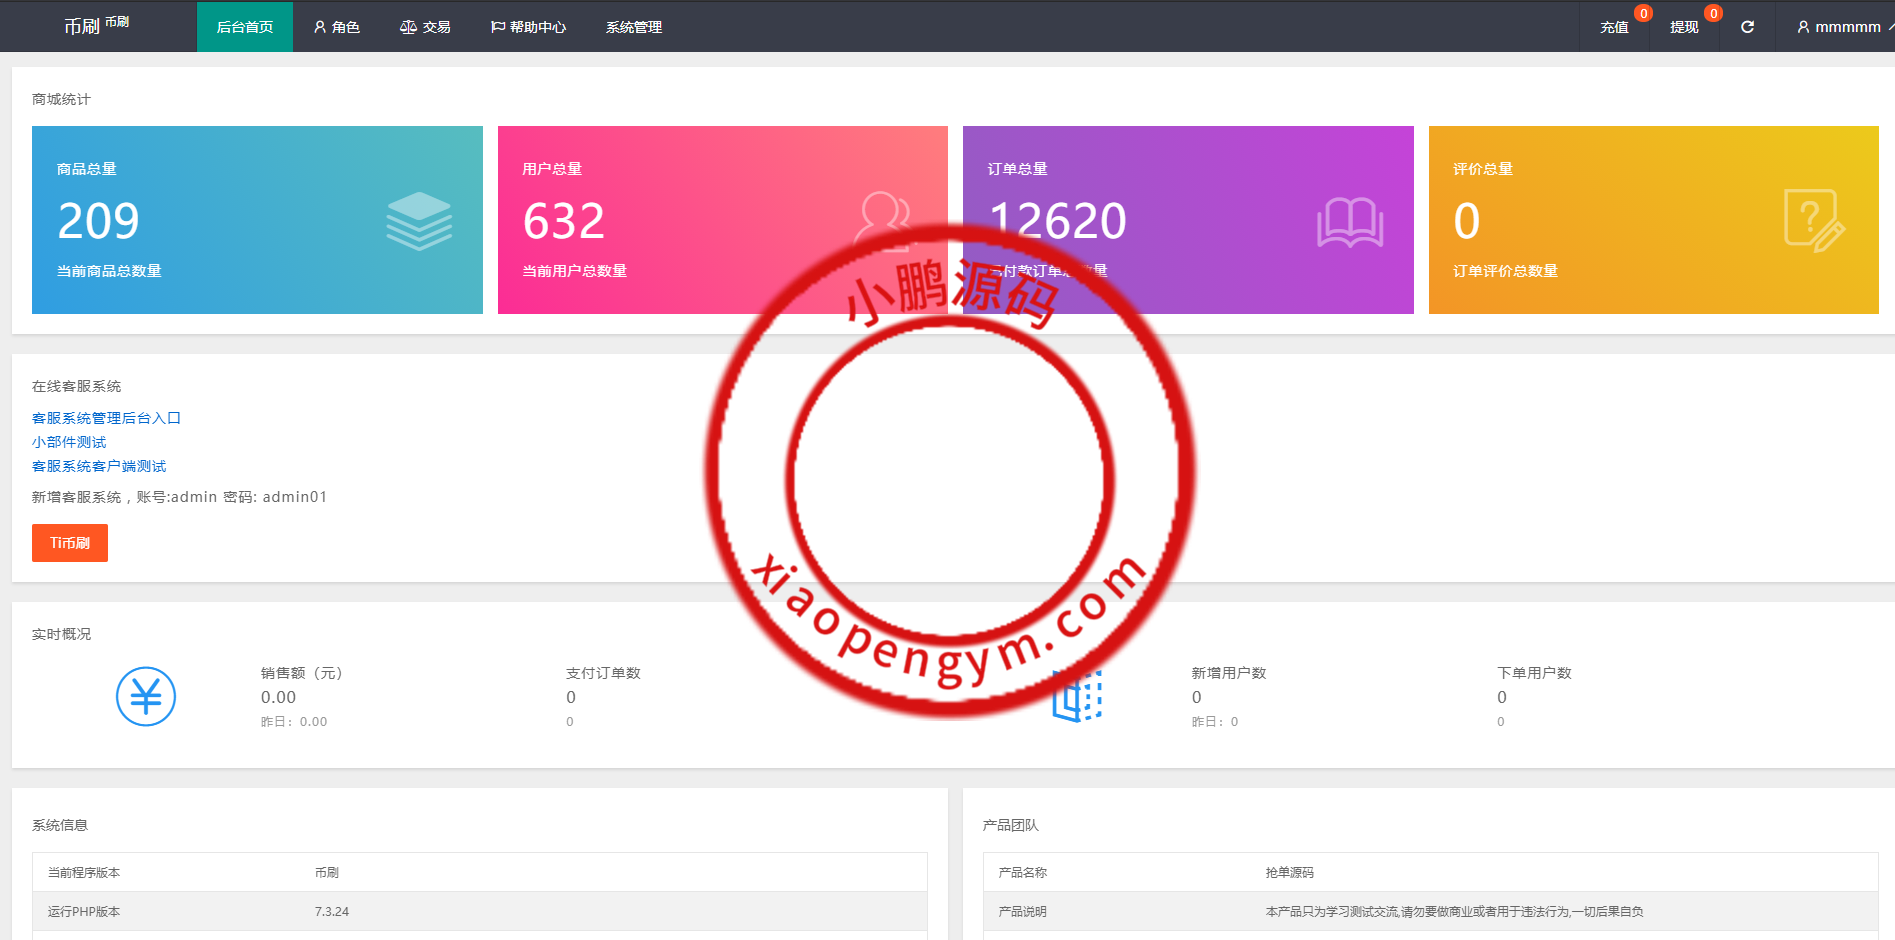Screen dimensions: 1895x940
Task: Click the open book icon in 订单总量 card
Action: 1349,221
